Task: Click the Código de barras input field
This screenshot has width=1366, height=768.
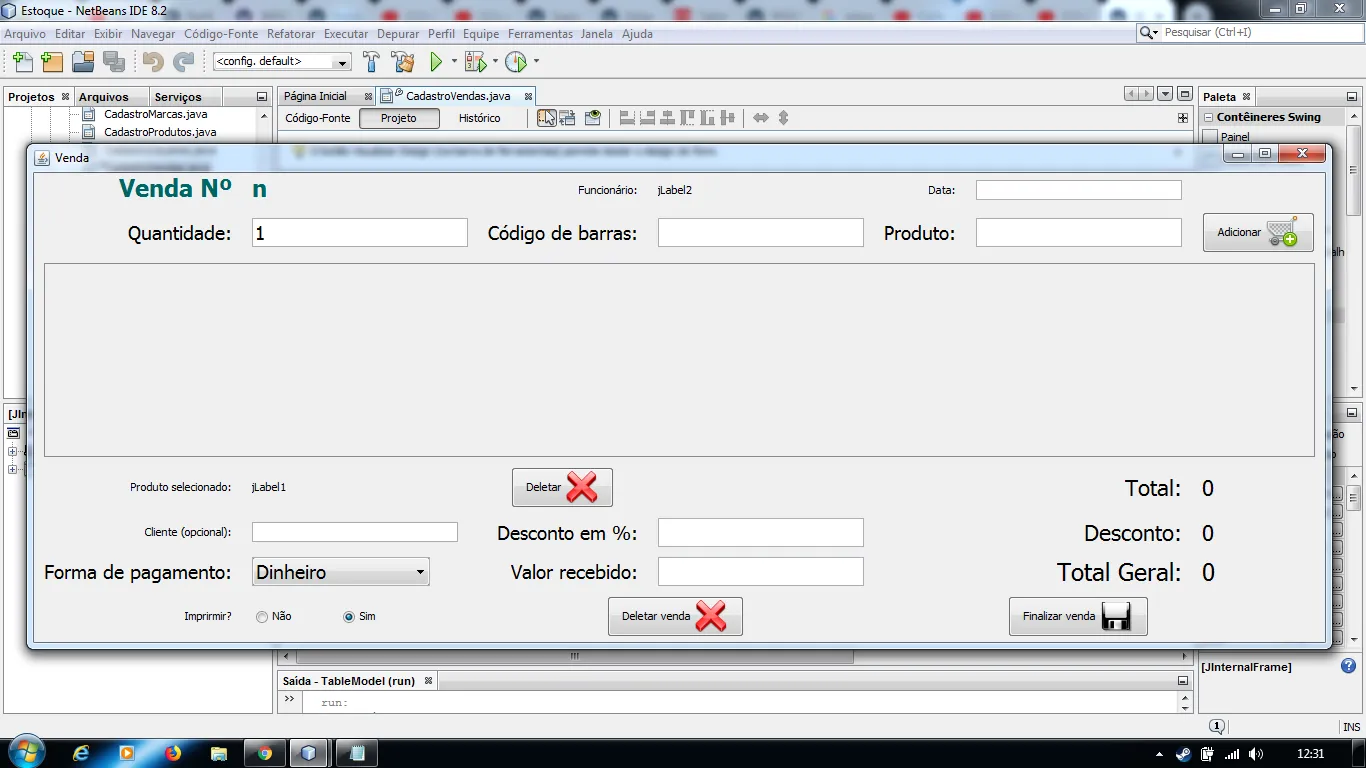Action: [x=760, y=233]
